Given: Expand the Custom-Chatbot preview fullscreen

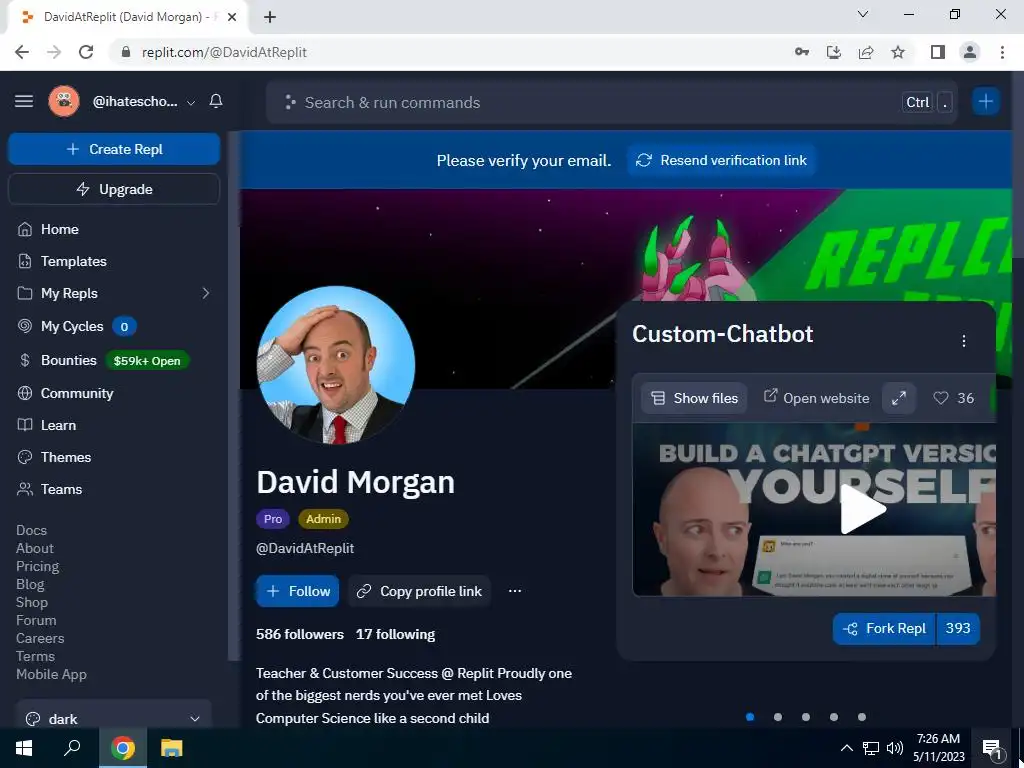Looking at the screenshot, I should pos(899,398).
